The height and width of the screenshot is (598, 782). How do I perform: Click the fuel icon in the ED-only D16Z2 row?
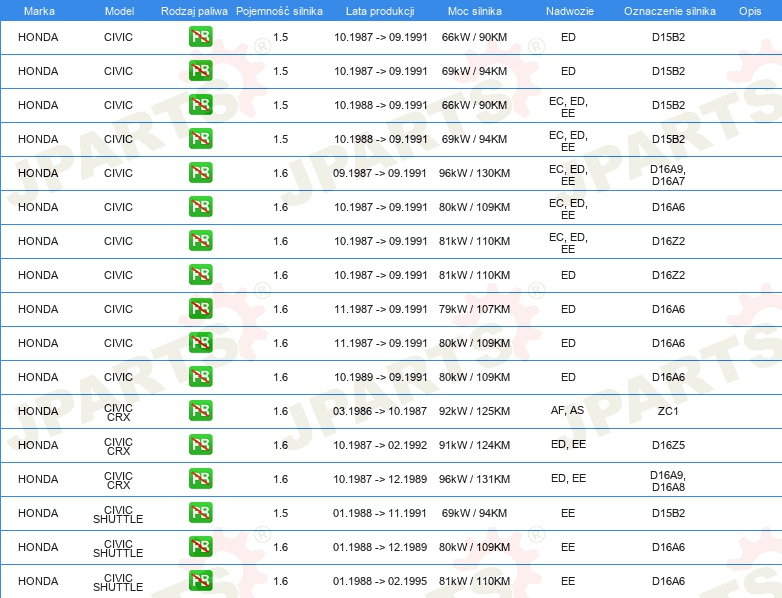200,275
